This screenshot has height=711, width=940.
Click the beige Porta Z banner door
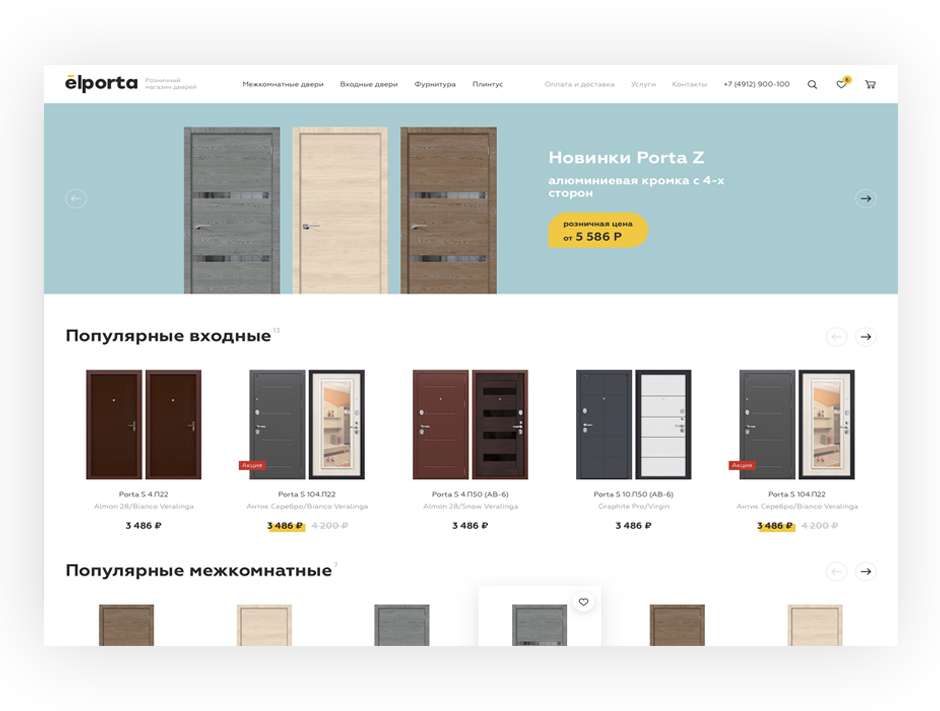(340, 210)
